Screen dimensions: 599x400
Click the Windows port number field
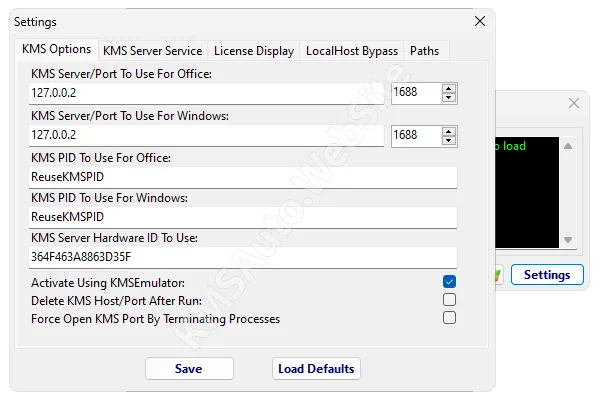tap(416, 136)
